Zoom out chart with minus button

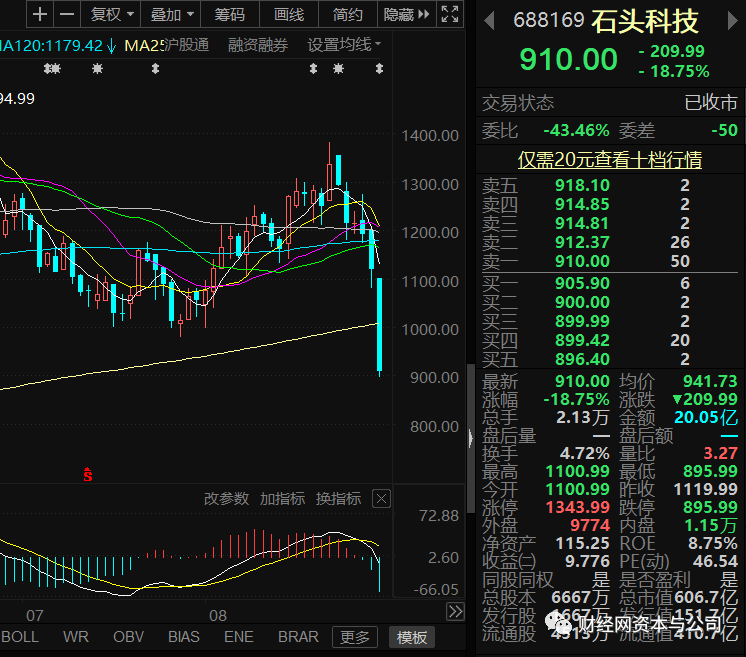(x=67, y=14)
